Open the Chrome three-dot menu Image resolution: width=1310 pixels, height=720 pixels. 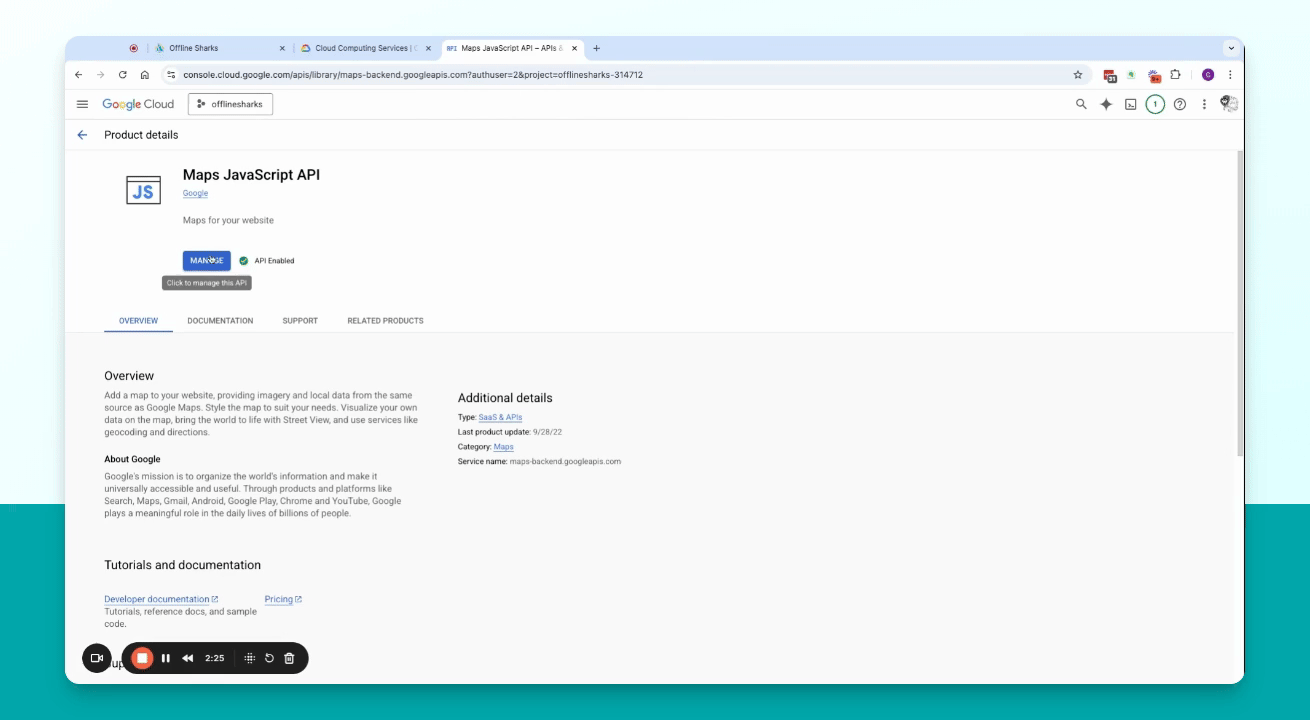click(x=1230, y=75)
